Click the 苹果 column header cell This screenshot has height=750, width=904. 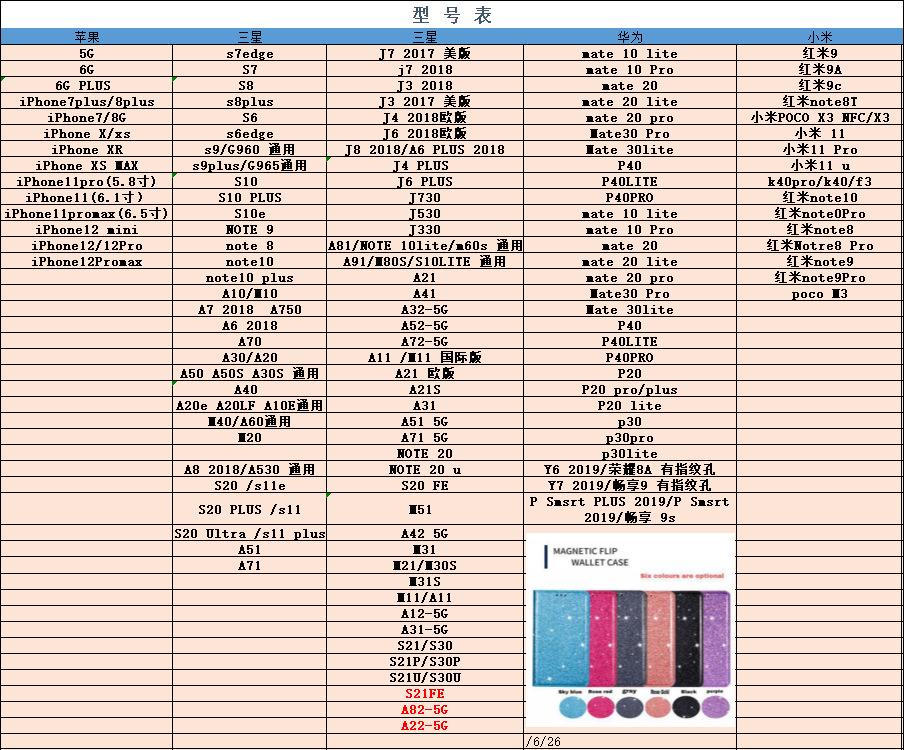(86, 37)
